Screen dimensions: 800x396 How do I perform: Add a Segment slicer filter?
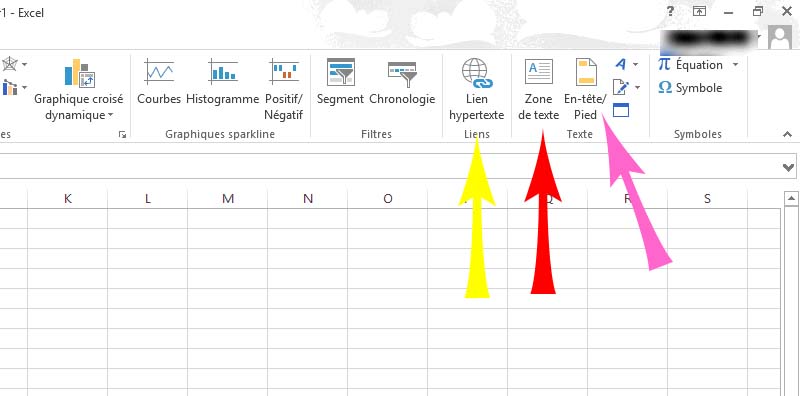(340, 82)
